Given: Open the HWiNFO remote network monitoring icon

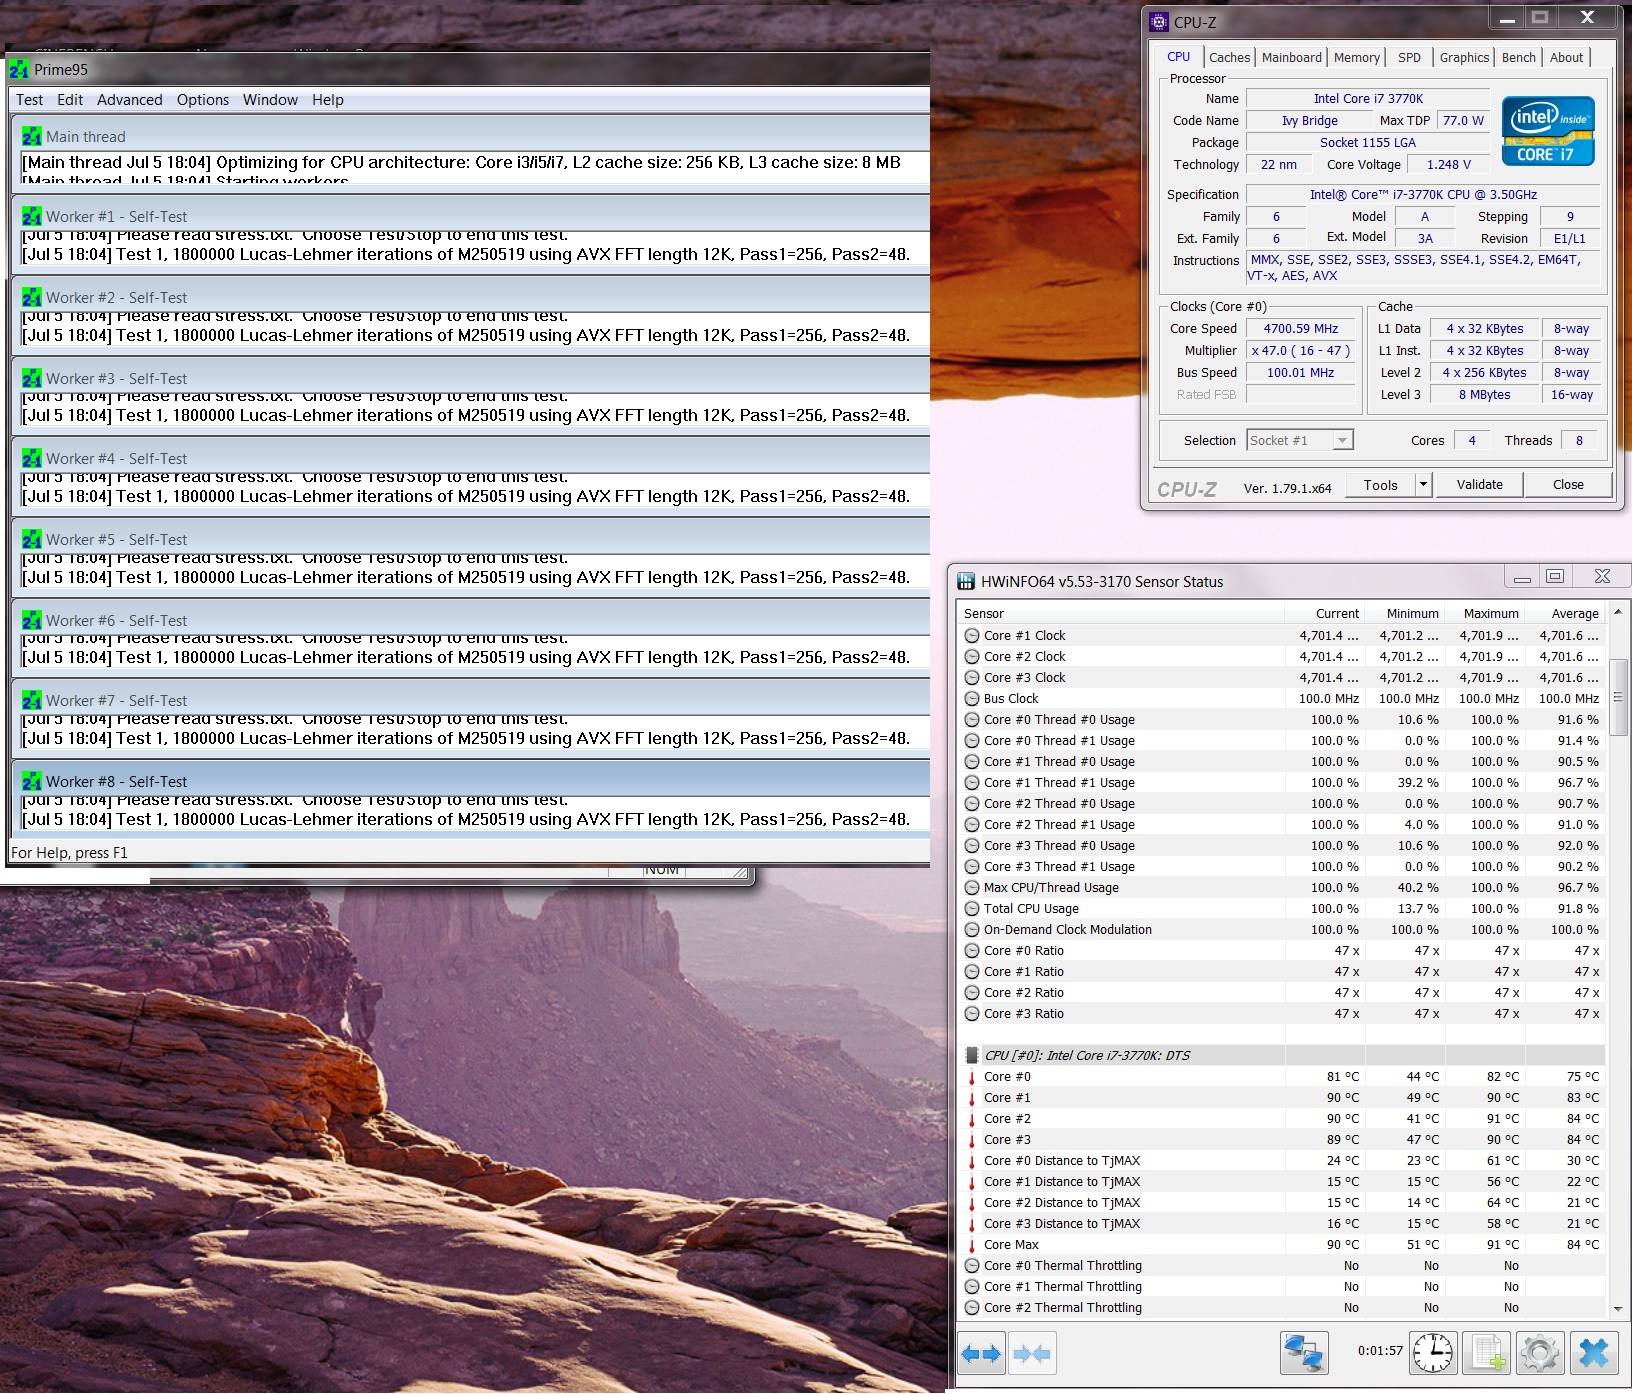Looking at the screenshot, I should pos(1304,1353).
